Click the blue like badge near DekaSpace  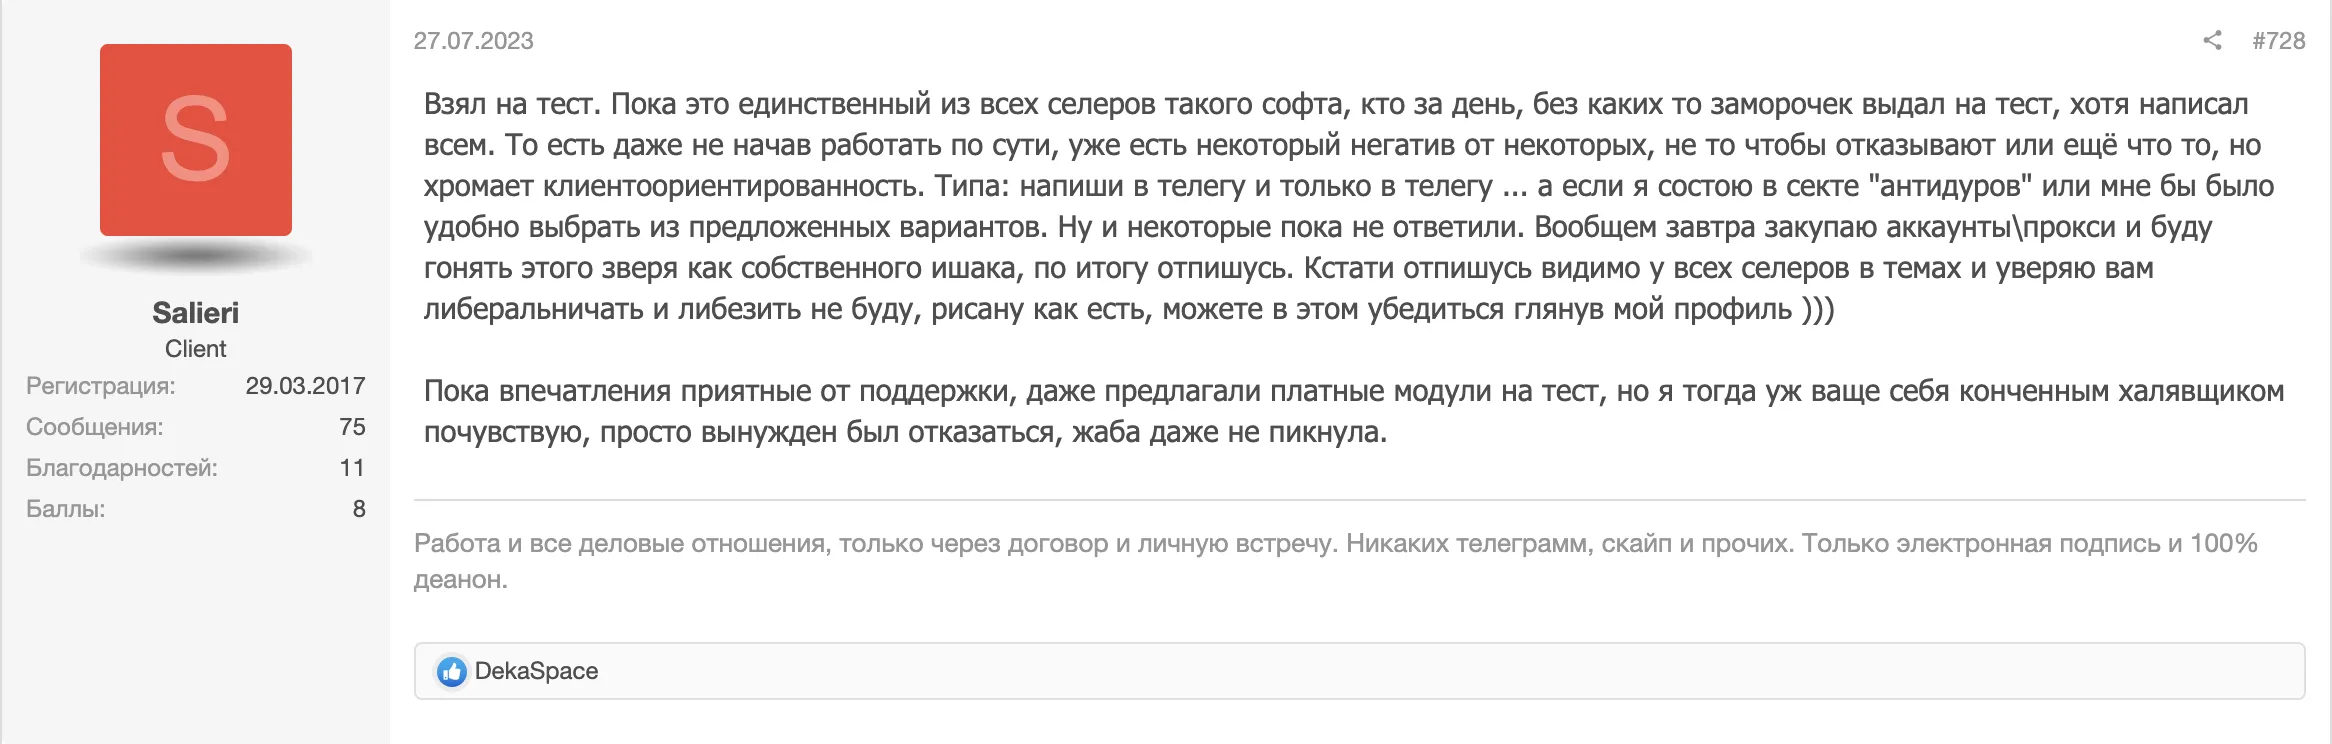(452, 671)
